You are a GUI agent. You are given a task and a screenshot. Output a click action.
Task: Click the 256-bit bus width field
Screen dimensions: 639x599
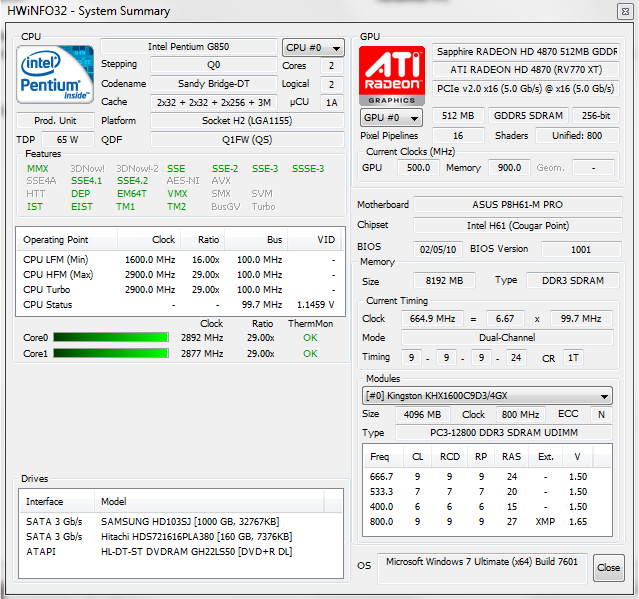pos(596,116)
